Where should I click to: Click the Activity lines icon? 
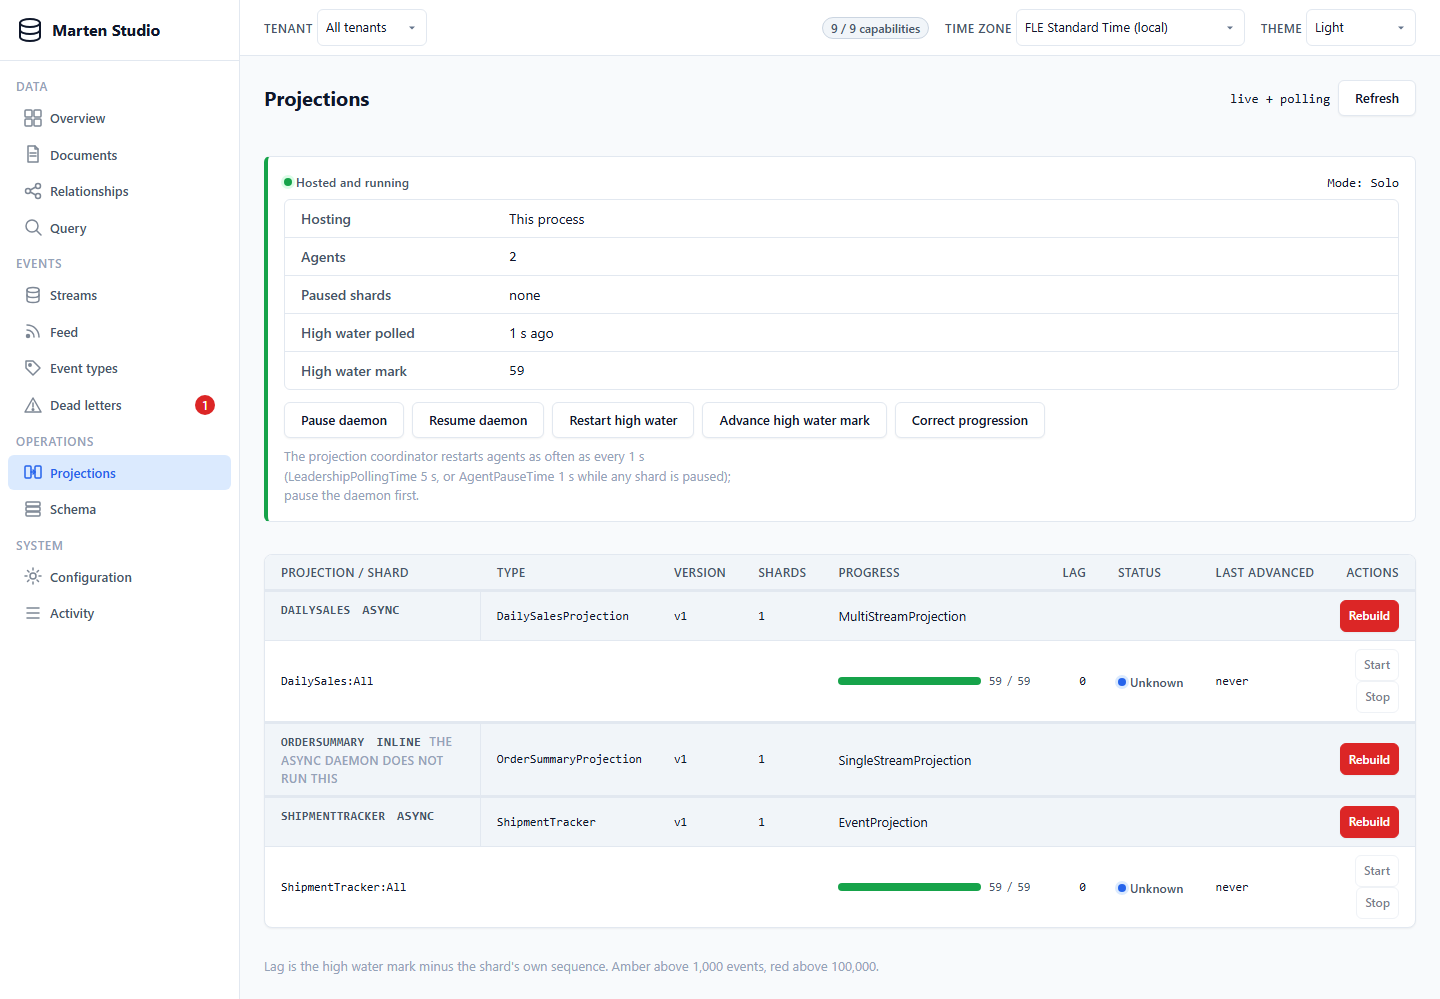pos(33,613)
